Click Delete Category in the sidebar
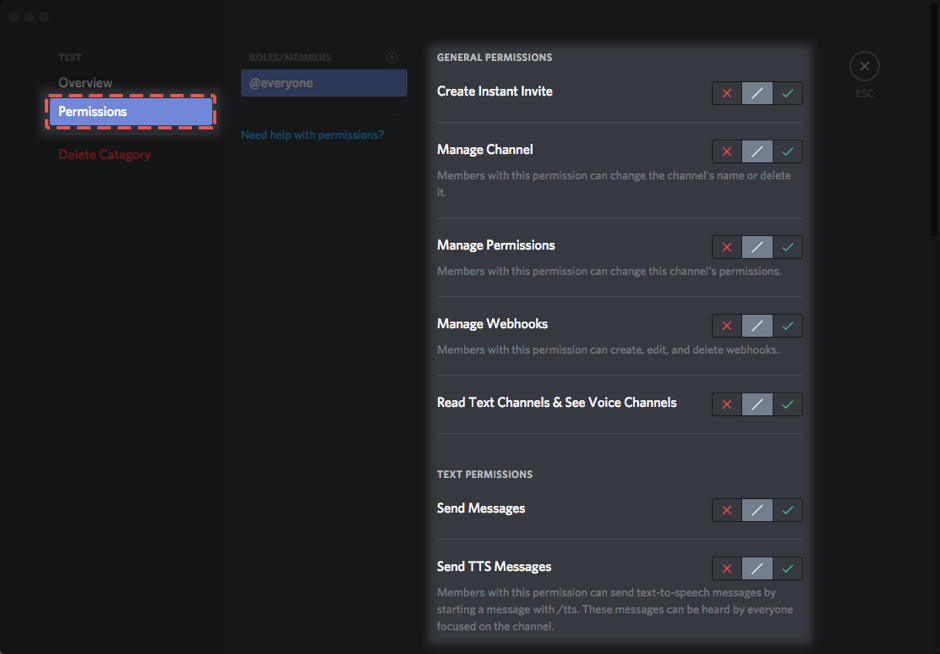Viewport: 940px width, 654px height. tap(105, 155)
